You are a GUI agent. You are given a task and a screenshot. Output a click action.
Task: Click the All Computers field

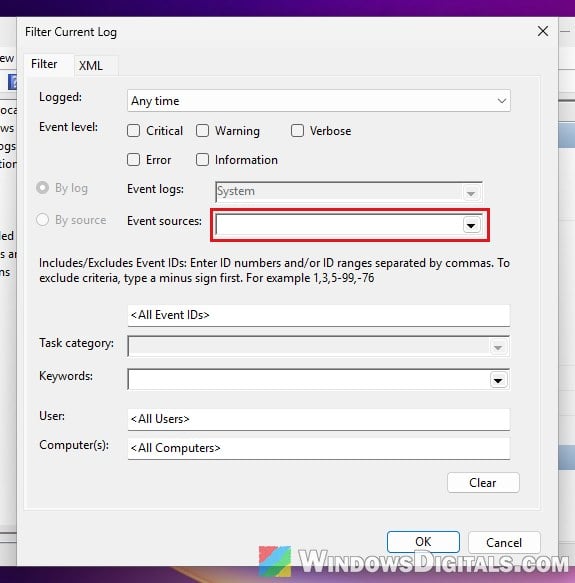319,448
